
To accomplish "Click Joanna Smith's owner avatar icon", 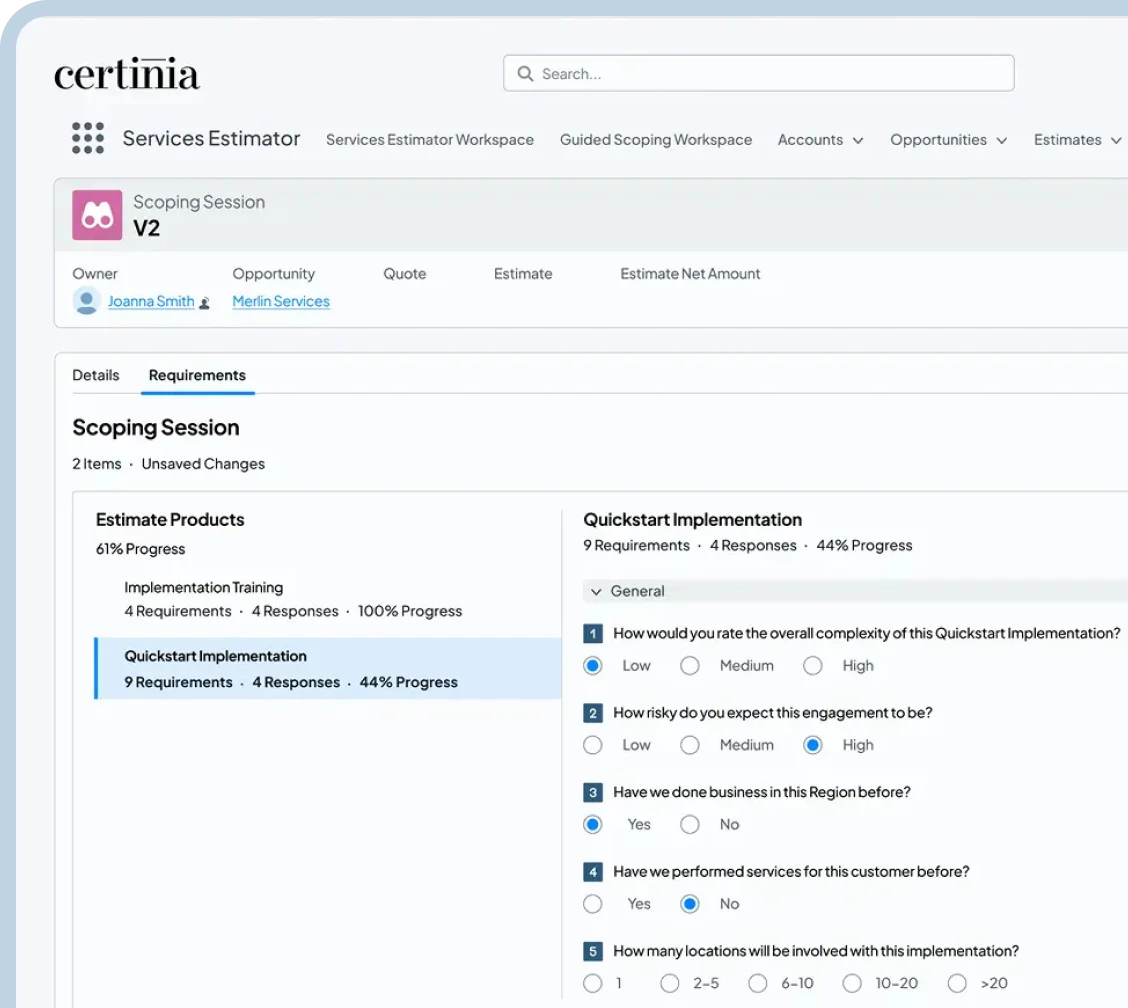I will (87, 301).
